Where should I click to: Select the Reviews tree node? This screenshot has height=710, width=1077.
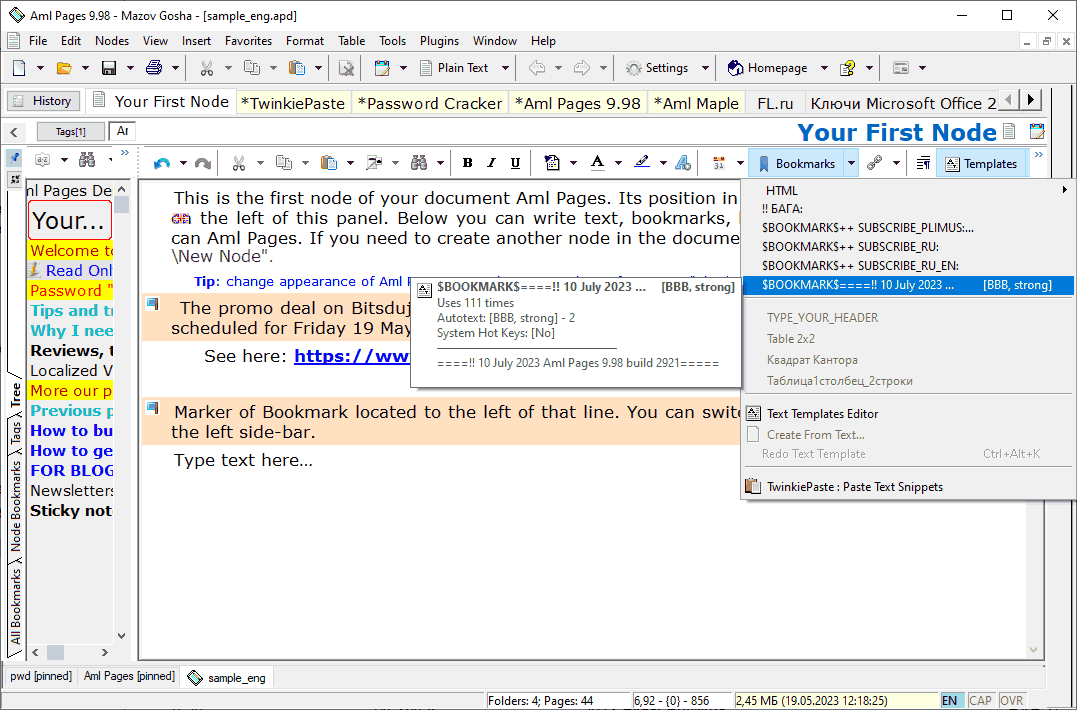pyautogui.click(x=71, y=351)
